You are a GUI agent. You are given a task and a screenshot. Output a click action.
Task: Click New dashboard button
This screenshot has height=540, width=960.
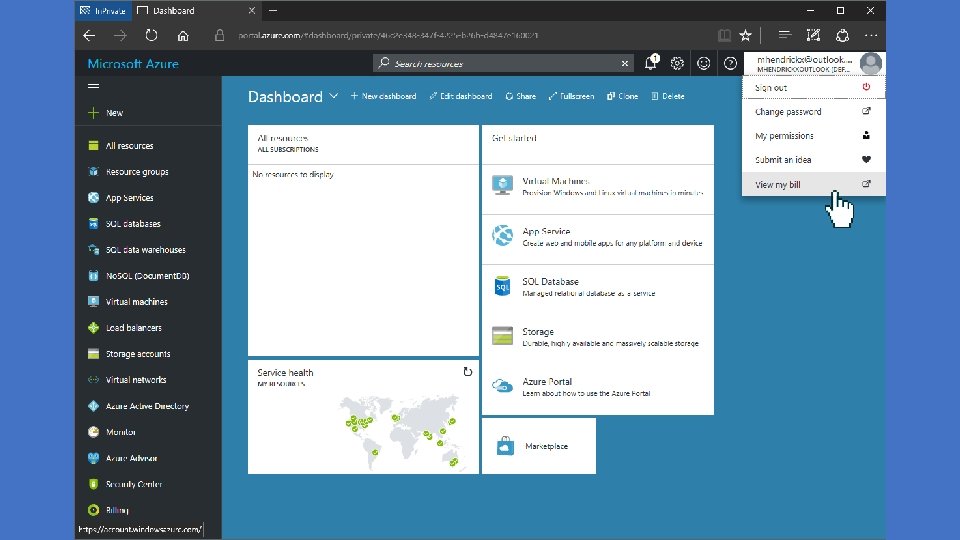pyautogui.click(x=383, y=96)
